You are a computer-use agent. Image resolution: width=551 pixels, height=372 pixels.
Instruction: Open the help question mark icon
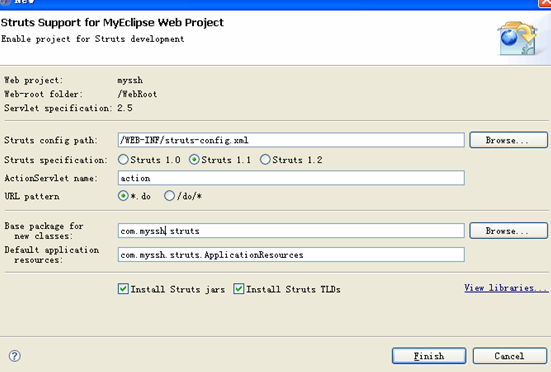(14, 356)
